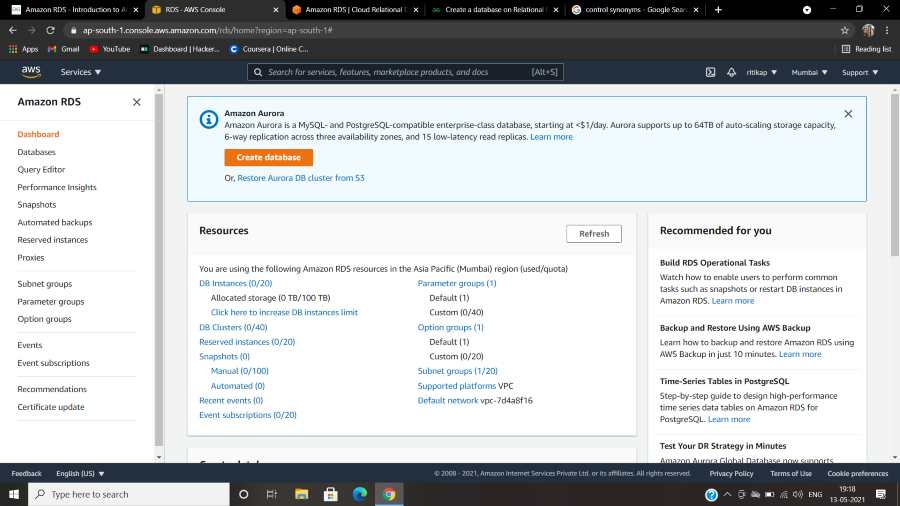
Task: Open Task View on the taskbar
Action: tap(272, 494)
